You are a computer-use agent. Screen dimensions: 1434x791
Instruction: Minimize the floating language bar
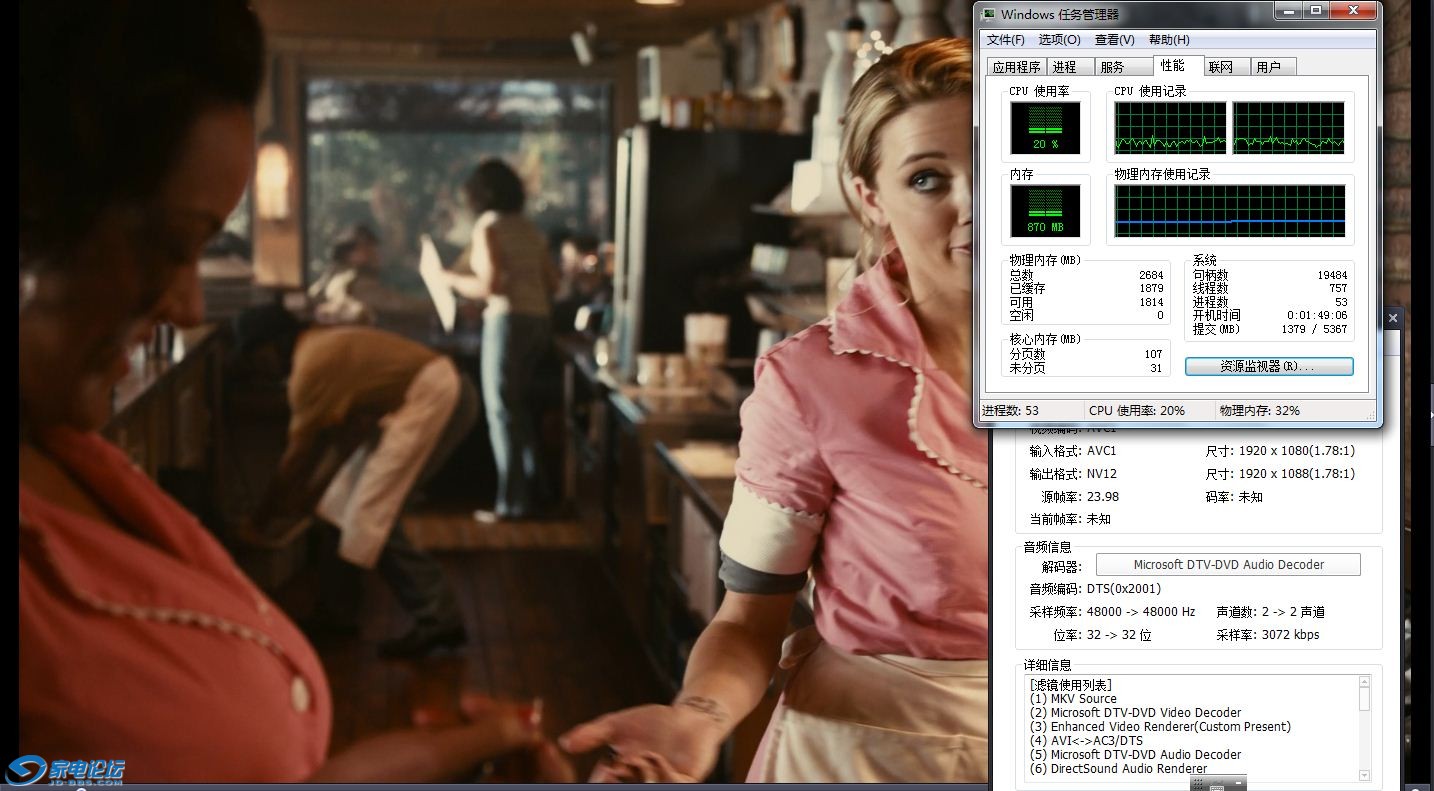(1238, 783)
